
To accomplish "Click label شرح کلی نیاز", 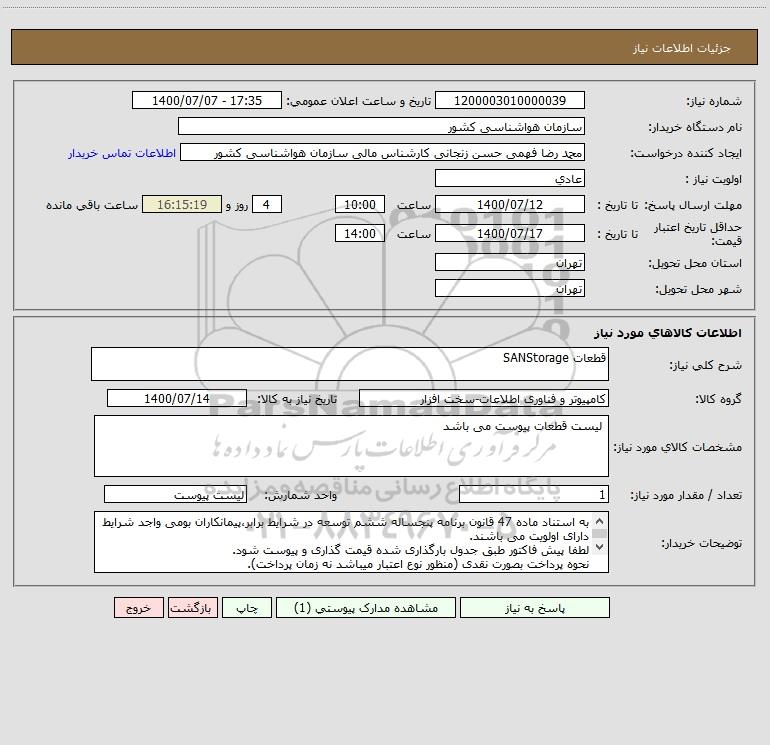I will (x=706, y=365).
